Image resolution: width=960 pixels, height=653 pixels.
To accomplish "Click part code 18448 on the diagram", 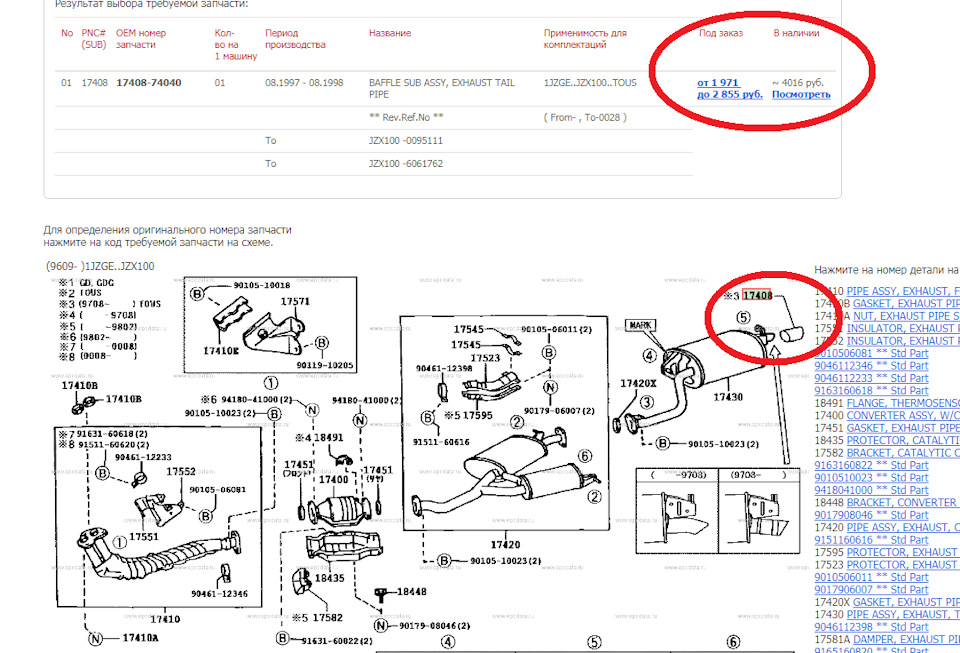I will [x=412, y=592].
